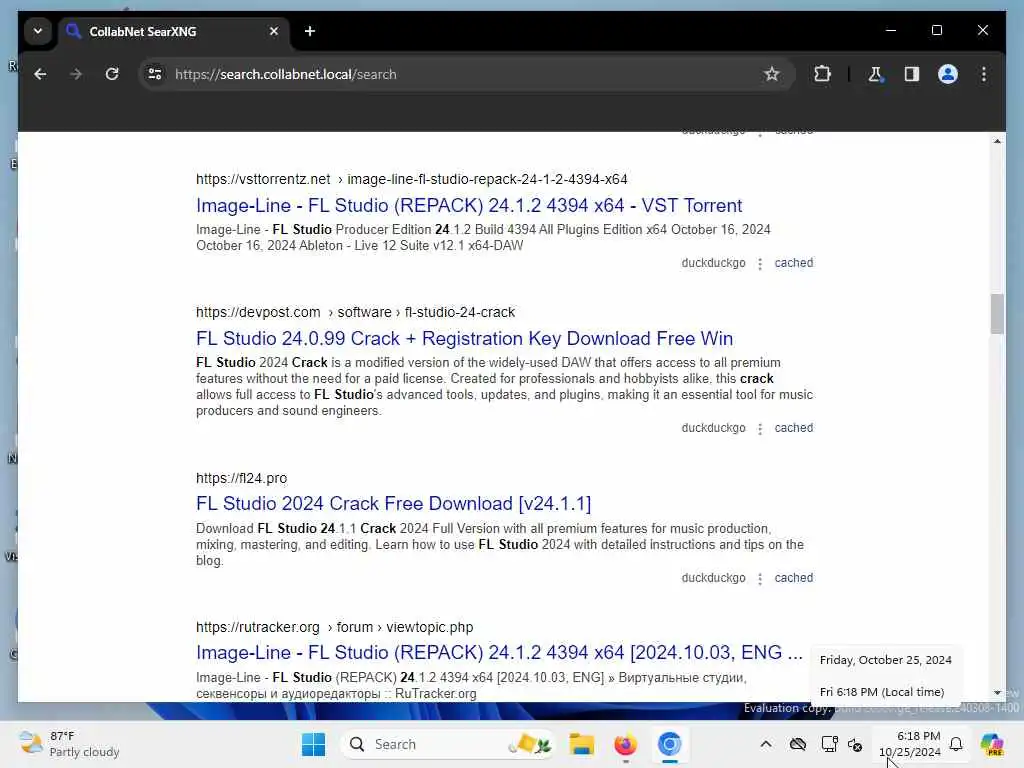This screenshot has height=768, width=1024.
Task: Open cached link for fl24.pro result
Action: point(793,578)
